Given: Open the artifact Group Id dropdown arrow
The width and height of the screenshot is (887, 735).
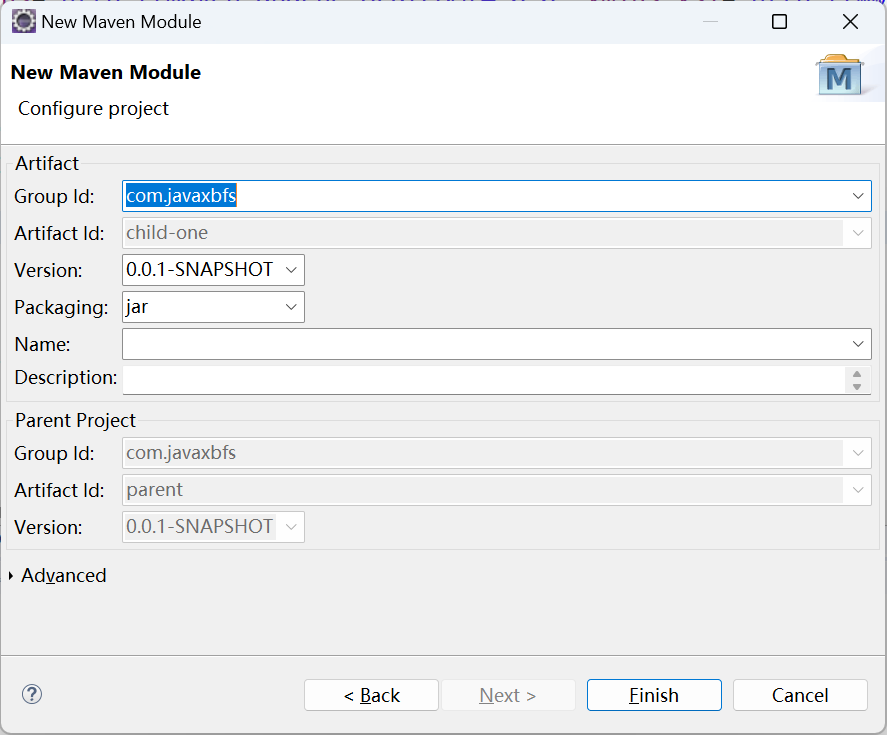Looking at the screenshot, I should coord(858,196).
